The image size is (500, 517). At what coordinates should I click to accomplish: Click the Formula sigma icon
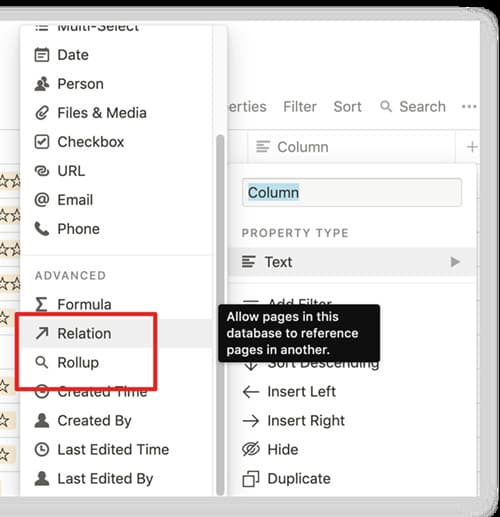[41, 304]
